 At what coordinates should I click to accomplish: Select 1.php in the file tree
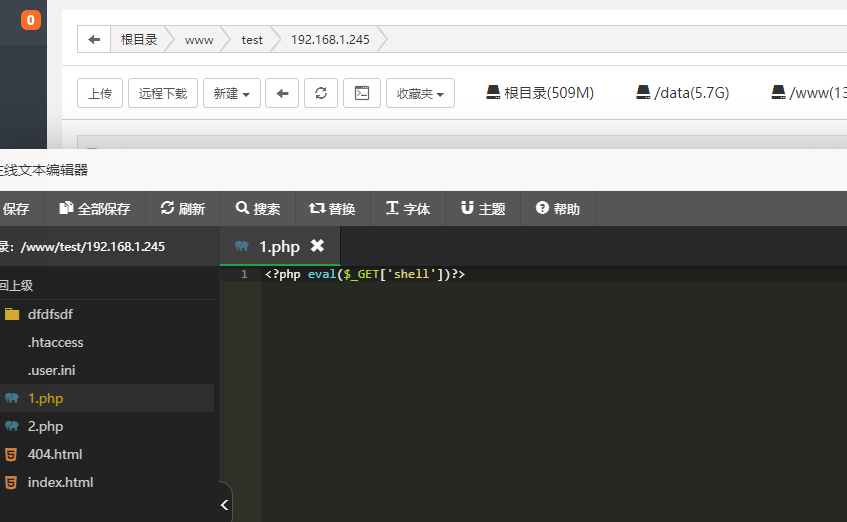(x=107, y=398)
